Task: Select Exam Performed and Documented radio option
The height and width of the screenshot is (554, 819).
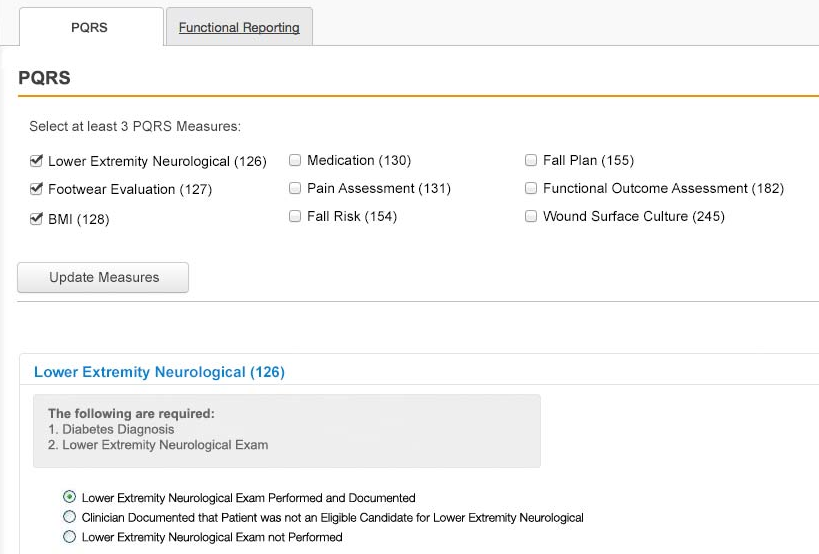Action: 69,497
